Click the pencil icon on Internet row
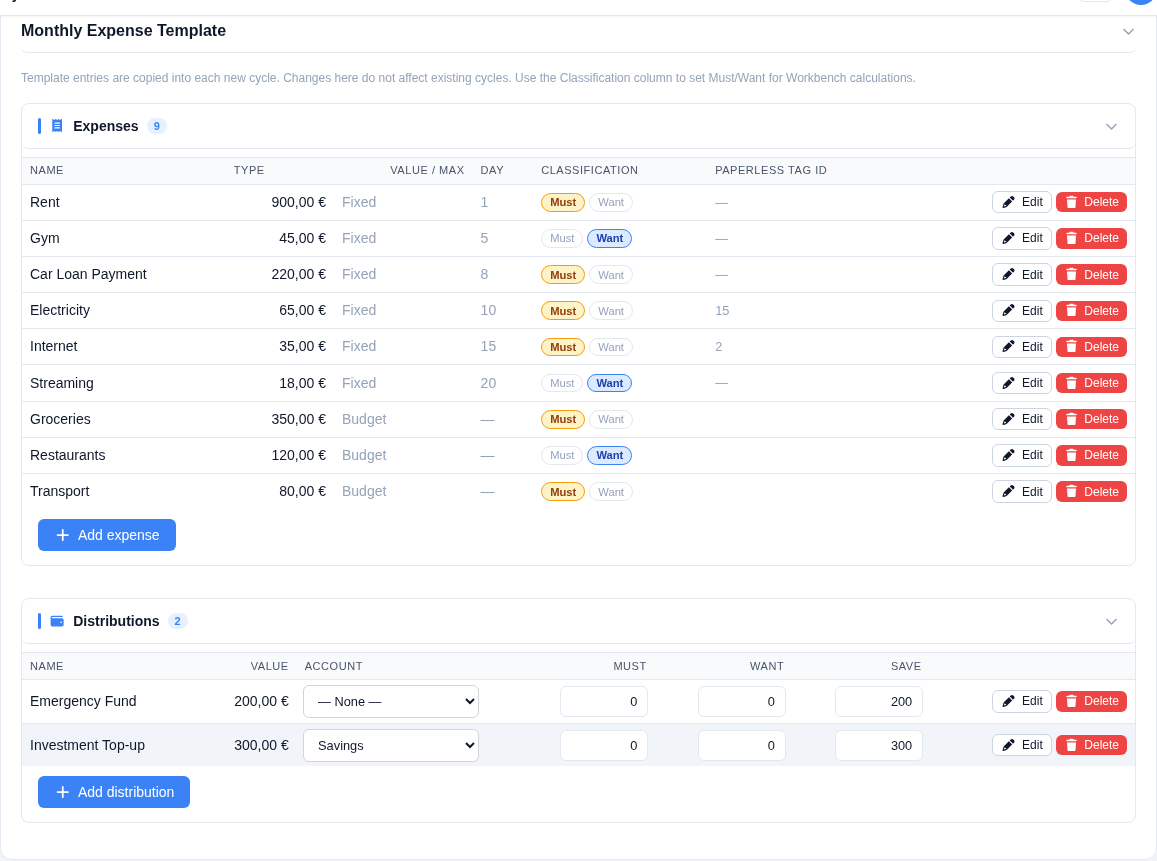Screen dimensions: 1157x861 [1009, 347]
